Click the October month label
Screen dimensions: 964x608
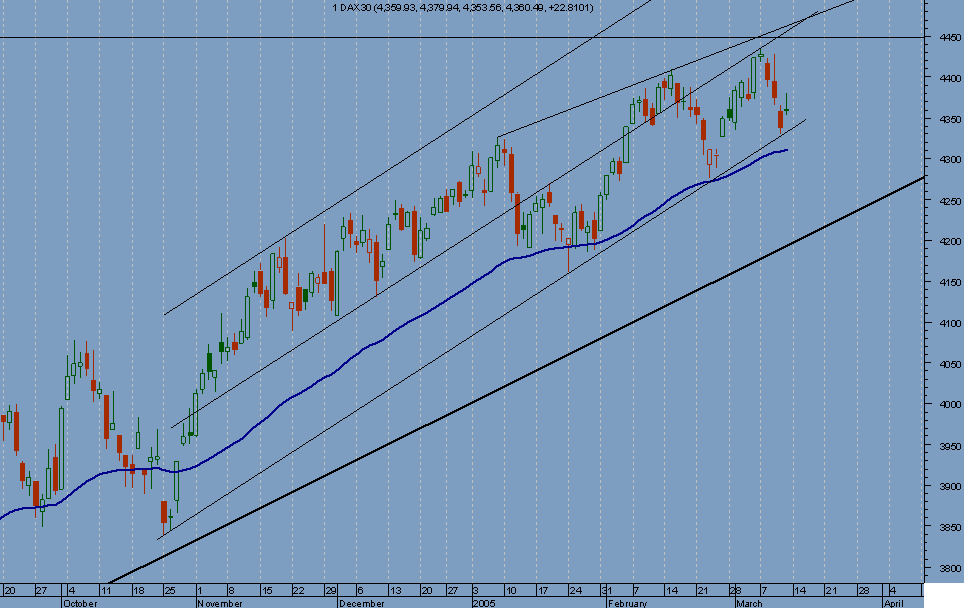(x=80, y=603)
